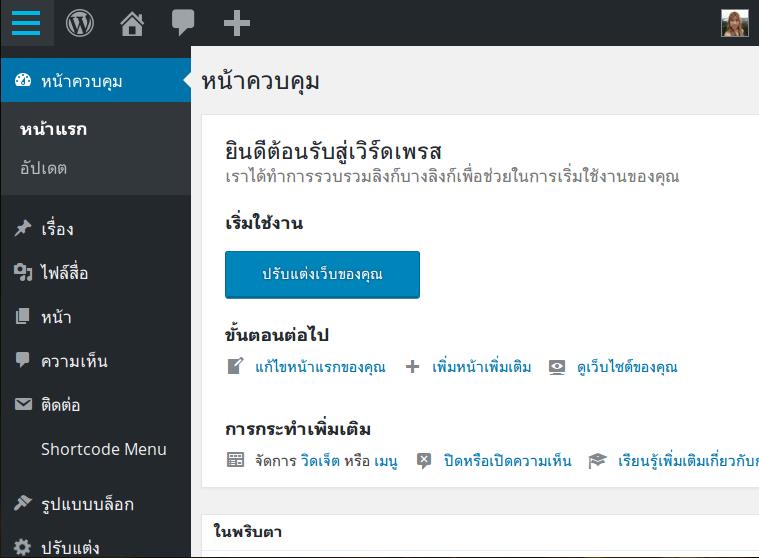
Task: Follow the แก้ไขหน้าแรกของคุณ link
Action: point(320,367)
